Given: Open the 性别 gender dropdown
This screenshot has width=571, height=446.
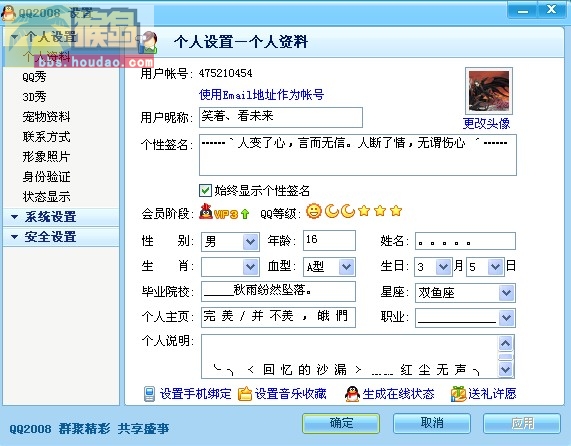Looking at the screenshot, I should point(250,242).
